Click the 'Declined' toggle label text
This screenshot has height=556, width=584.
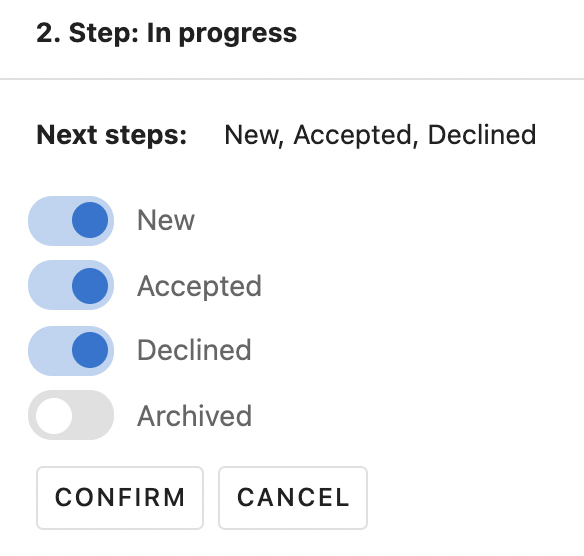click(x=194, y=350)
